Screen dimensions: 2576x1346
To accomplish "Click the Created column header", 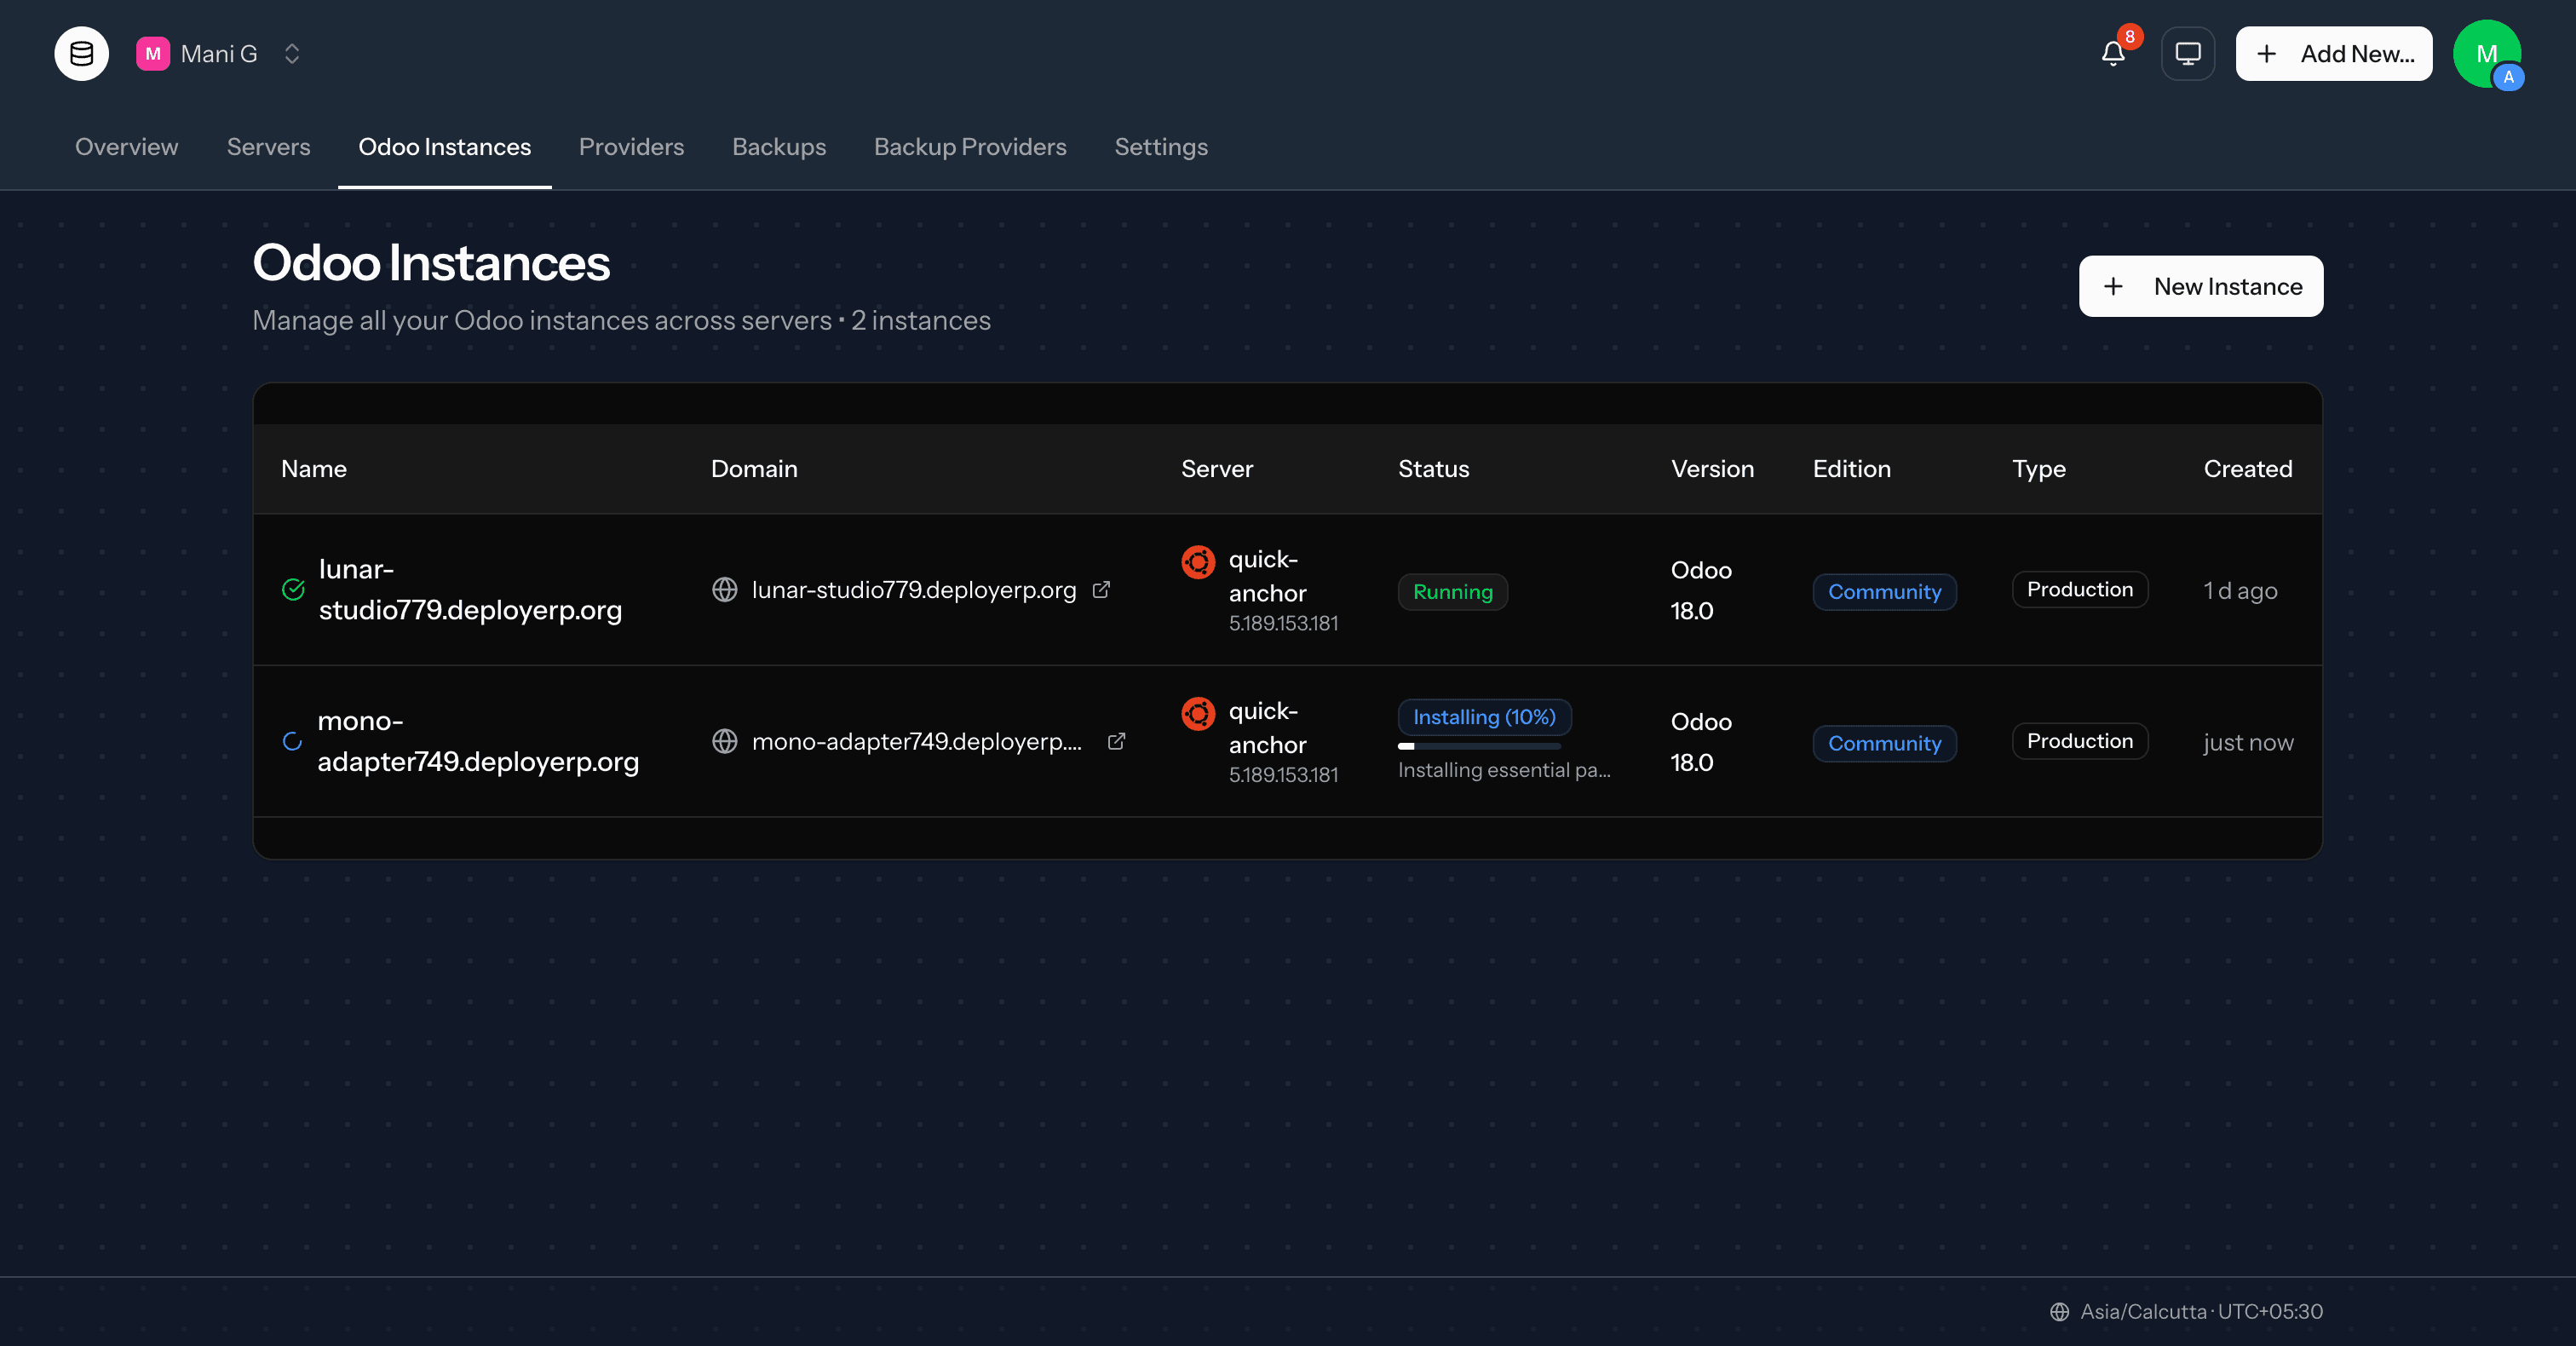I will [2248, 469].
